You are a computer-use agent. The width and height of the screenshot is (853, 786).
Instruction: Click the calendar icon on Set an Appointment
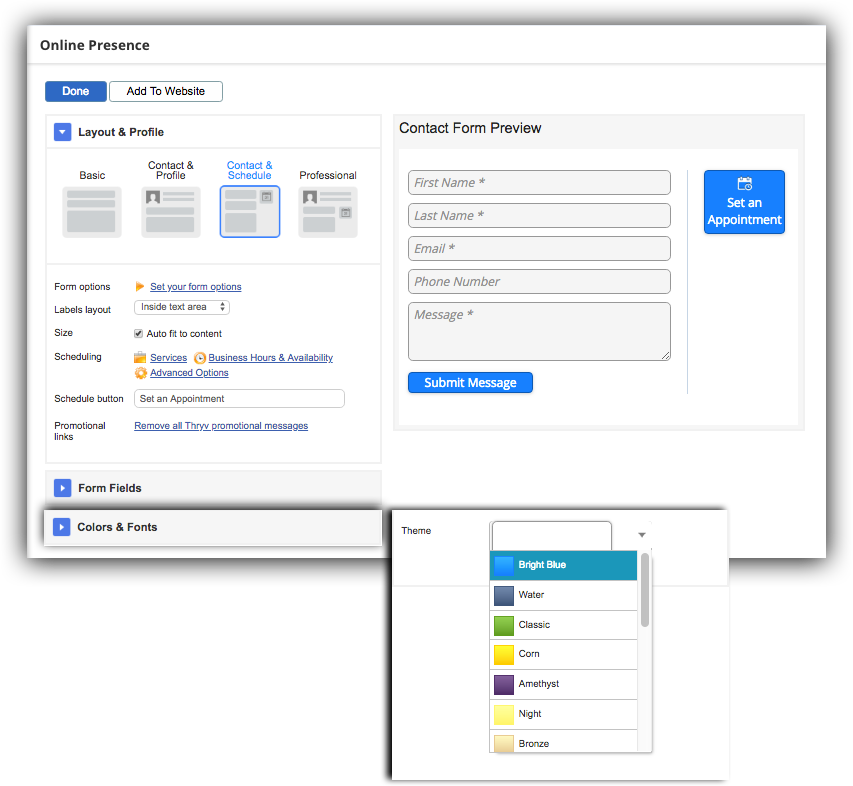point(744,184)
